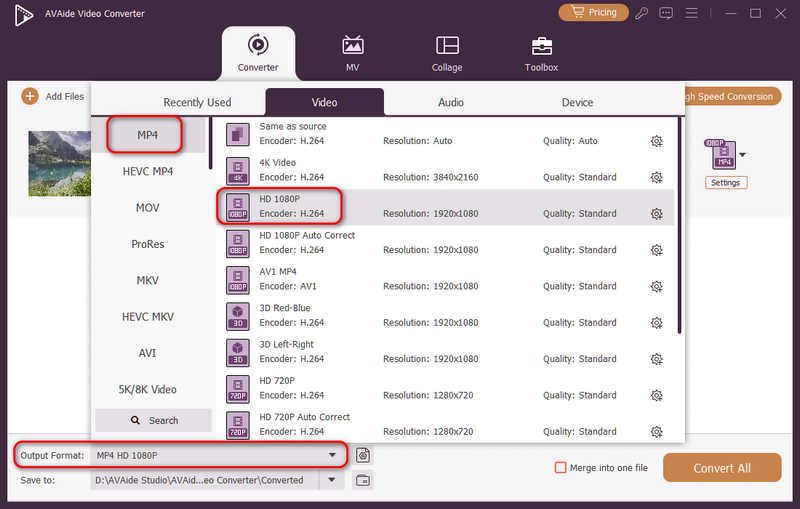Expand the Output Format dropdown
The height and width of the screenshot is (509, 800).
[x=332, y=455]
